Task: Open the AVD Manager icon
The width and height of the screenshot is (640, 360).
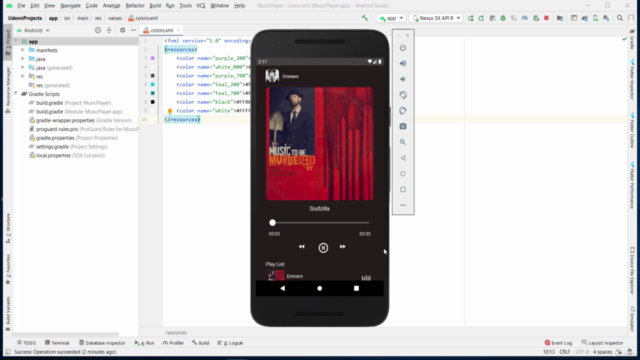Action: click(596, 18)
